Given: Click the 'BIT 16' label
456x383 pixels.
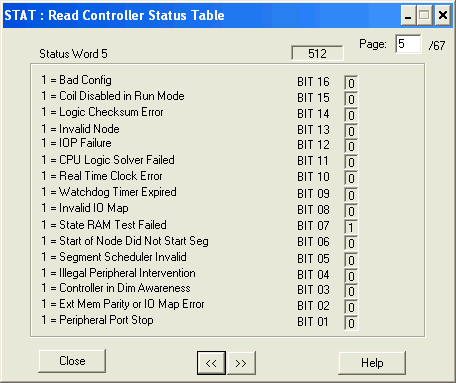Looking at the screenshot, I should click(313, 82).
